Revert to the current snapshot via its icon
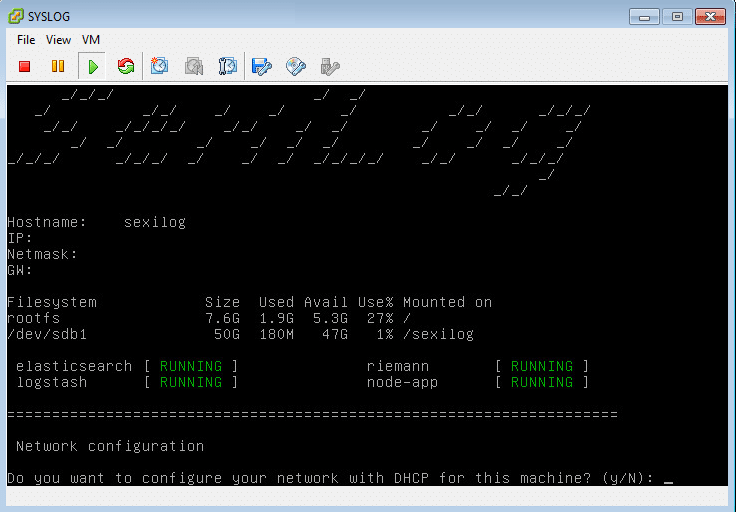Viewport: 736px width, 512px height. tap(193, 66)
